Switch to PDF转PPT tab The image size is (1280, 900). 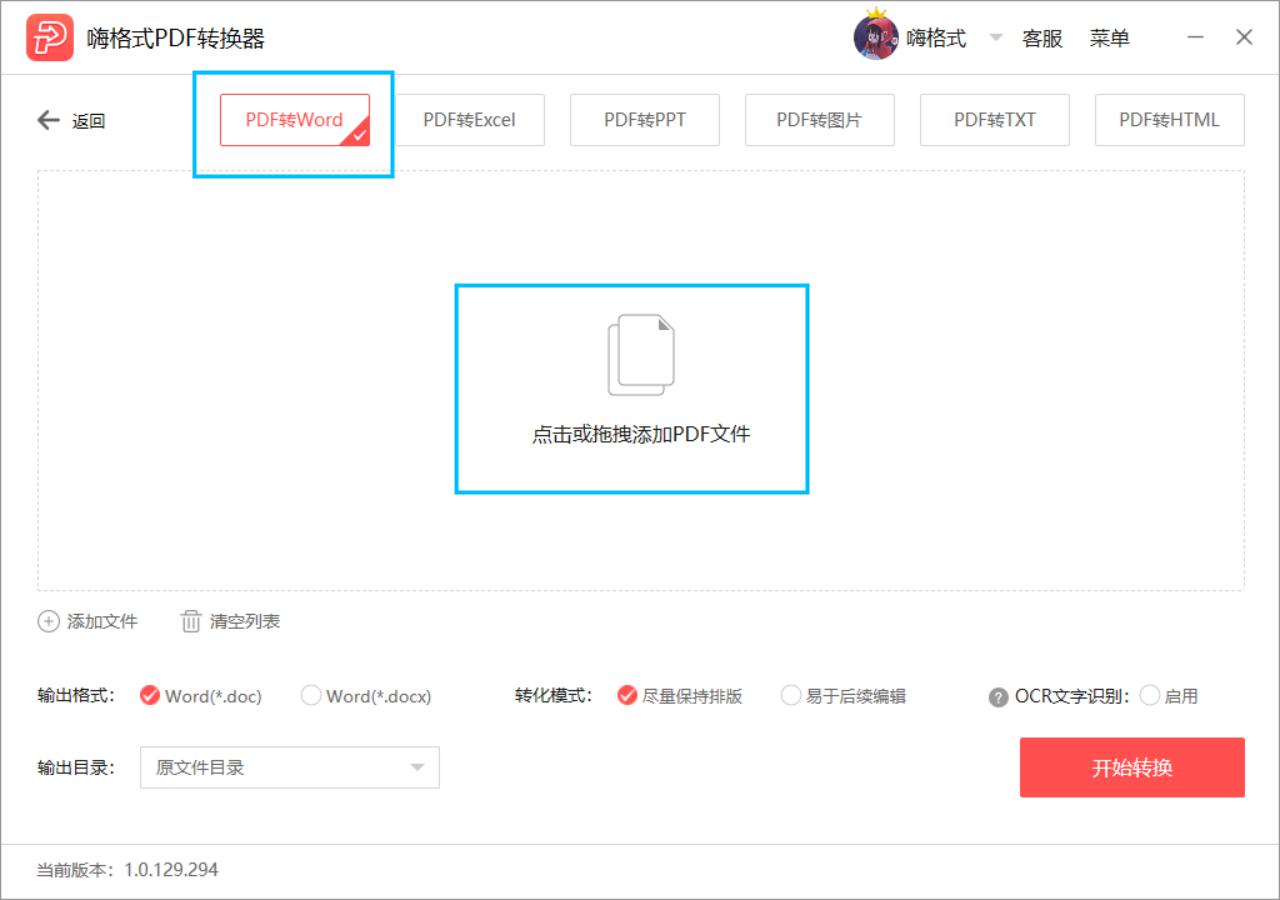[645, 120]
